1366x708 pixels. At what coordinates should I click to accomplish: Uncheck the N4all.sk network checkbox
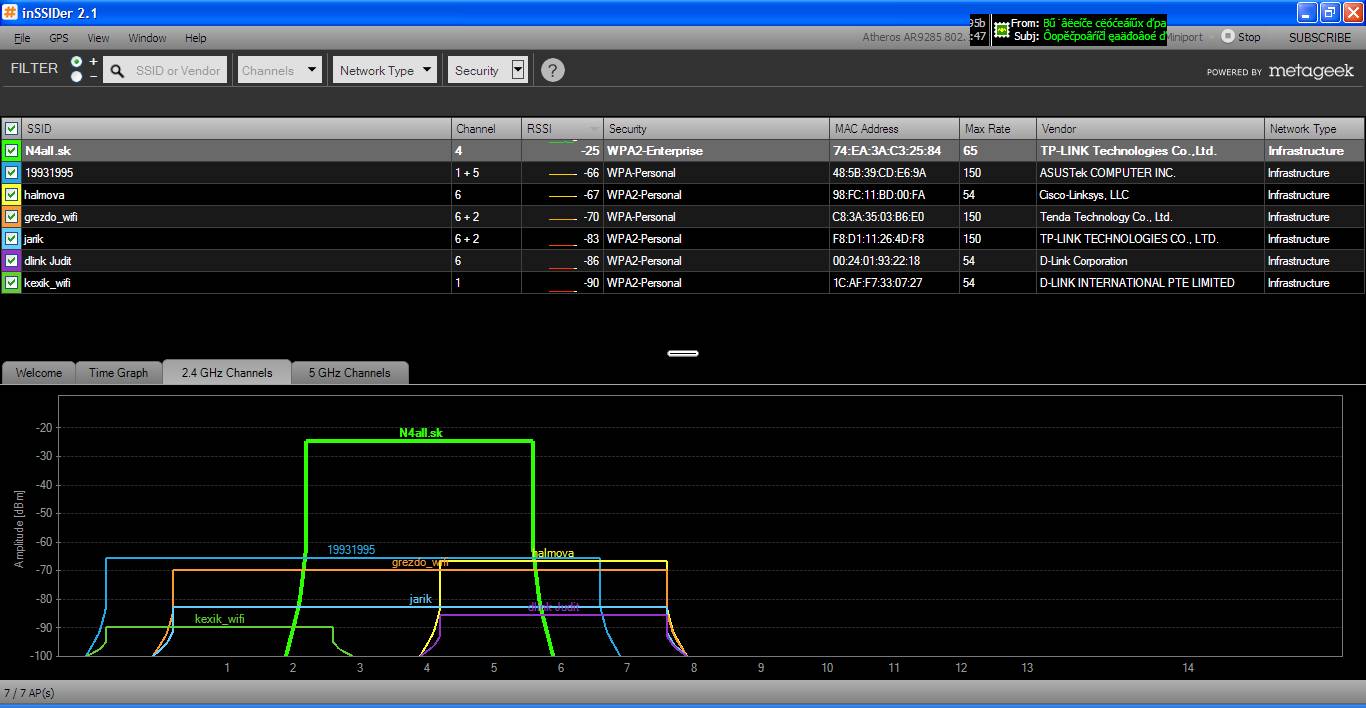(x=12, y=151)
